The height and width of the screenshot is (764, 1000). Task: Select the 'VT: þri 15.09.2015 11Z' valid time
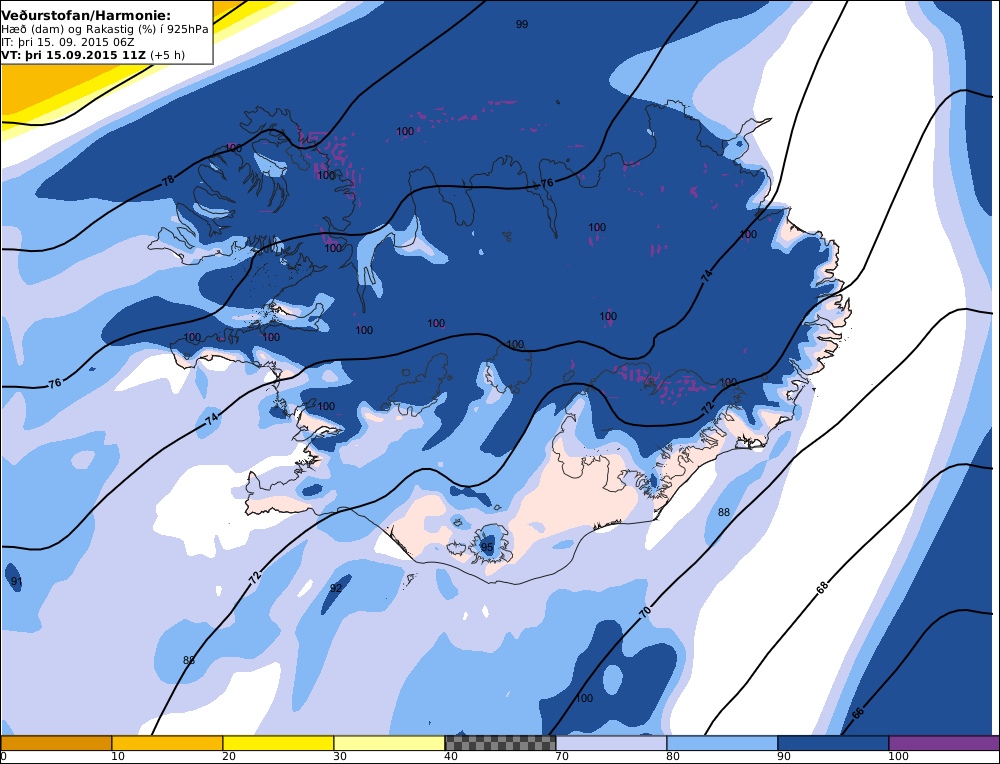pos(74,55)
